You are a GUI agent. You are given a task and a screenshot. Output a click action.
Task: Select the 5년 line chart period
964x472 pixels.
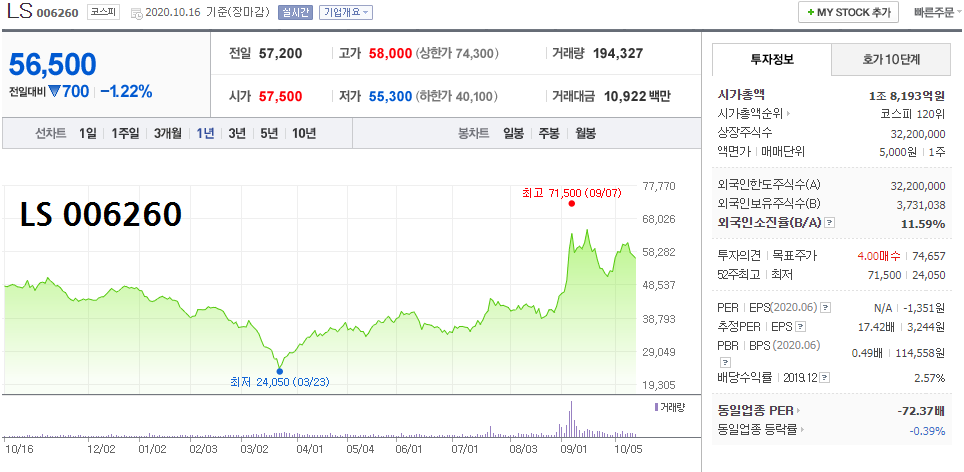click(x=269, y=133)
